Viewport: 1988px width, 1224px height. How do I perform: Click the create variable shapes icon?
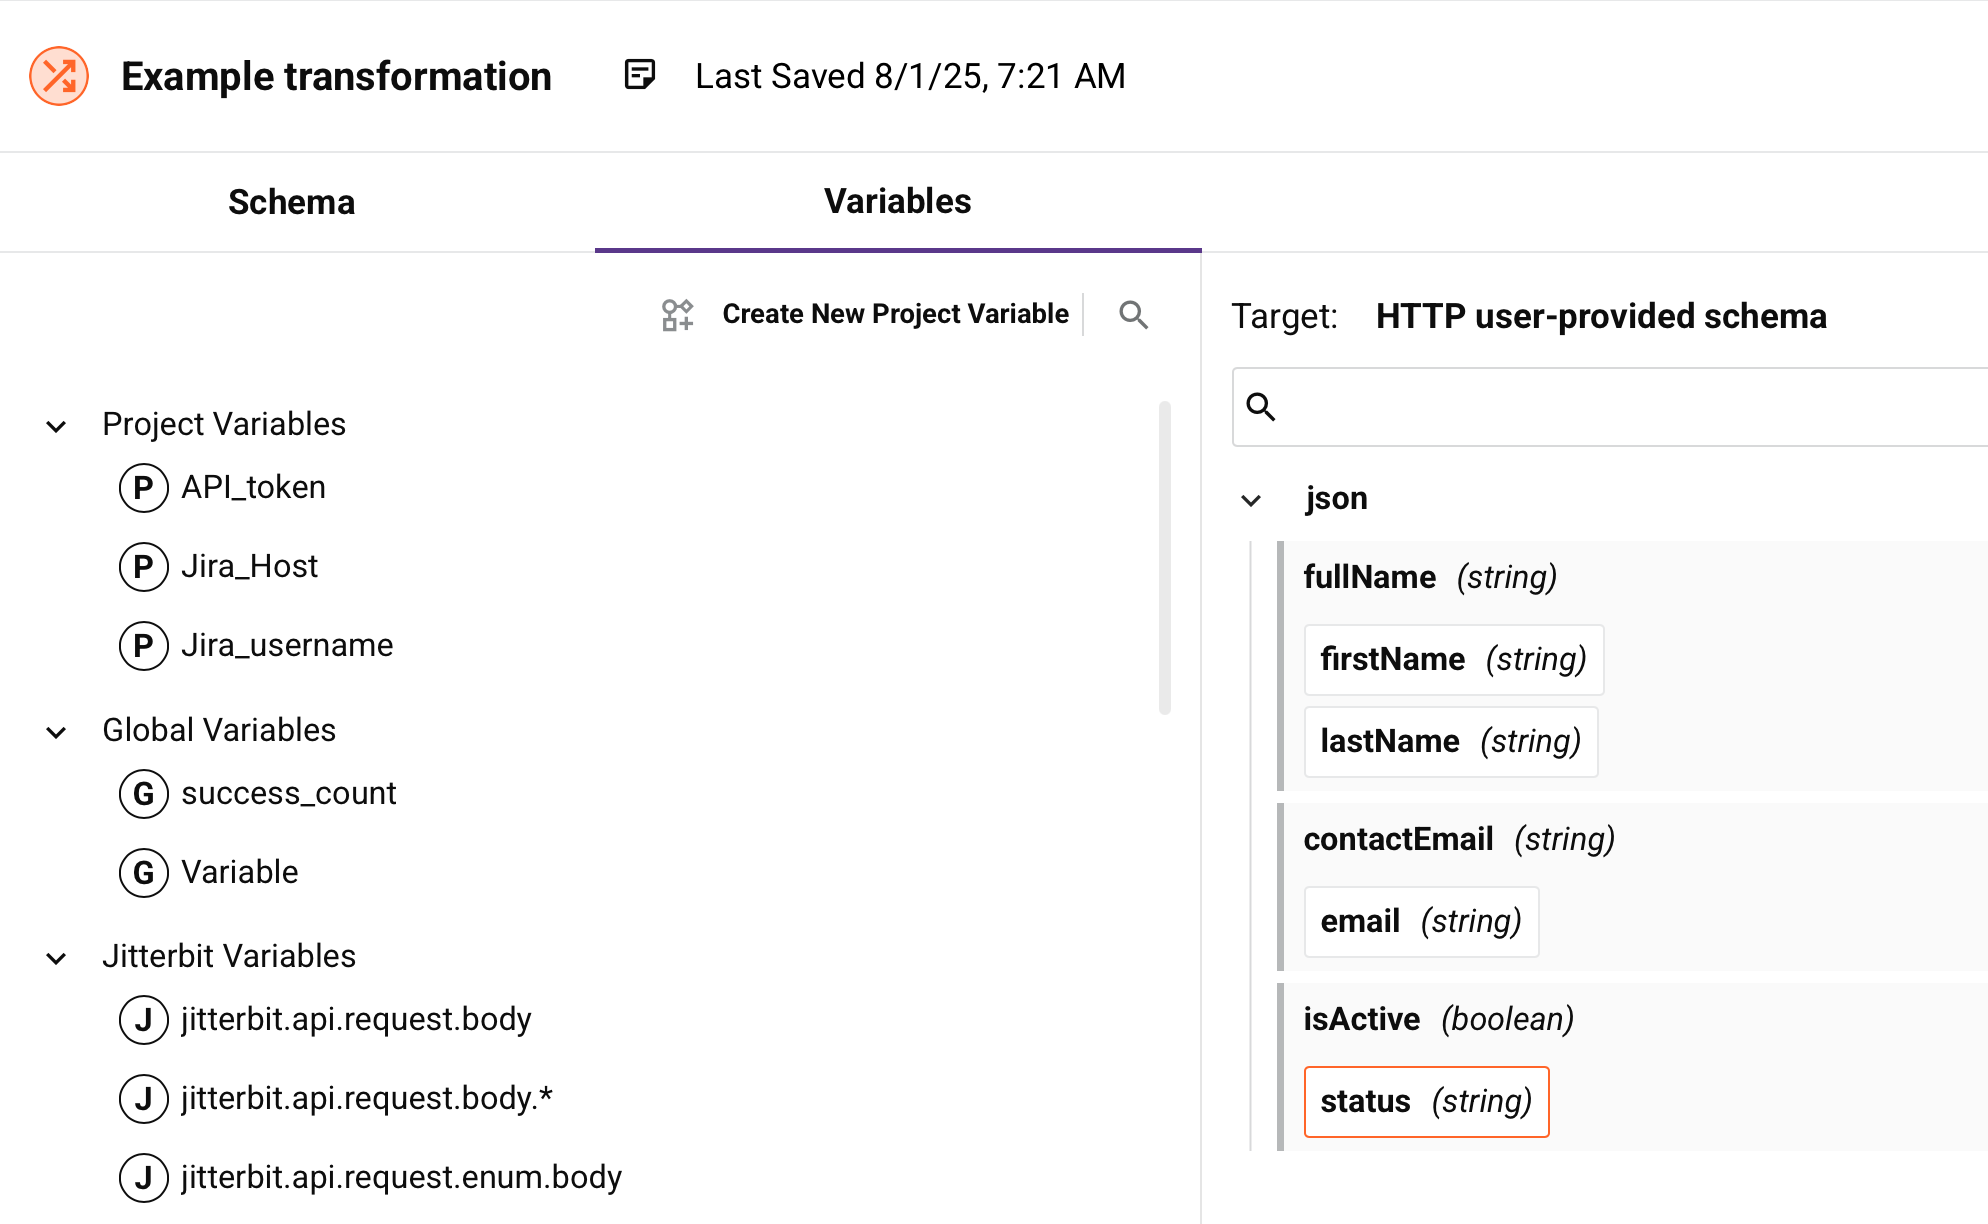[x=677, y=315]
